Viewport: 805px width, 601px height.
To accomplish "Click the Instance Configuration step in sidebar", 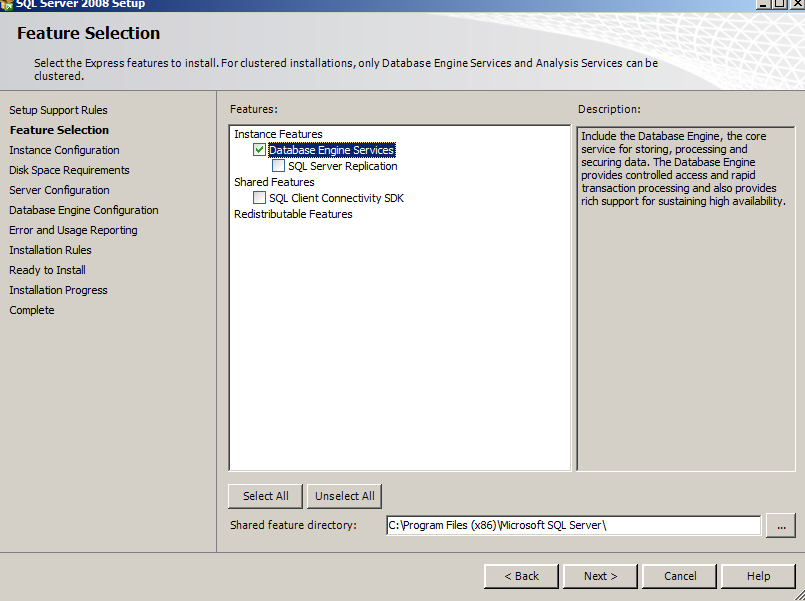I will pos(64,150).
